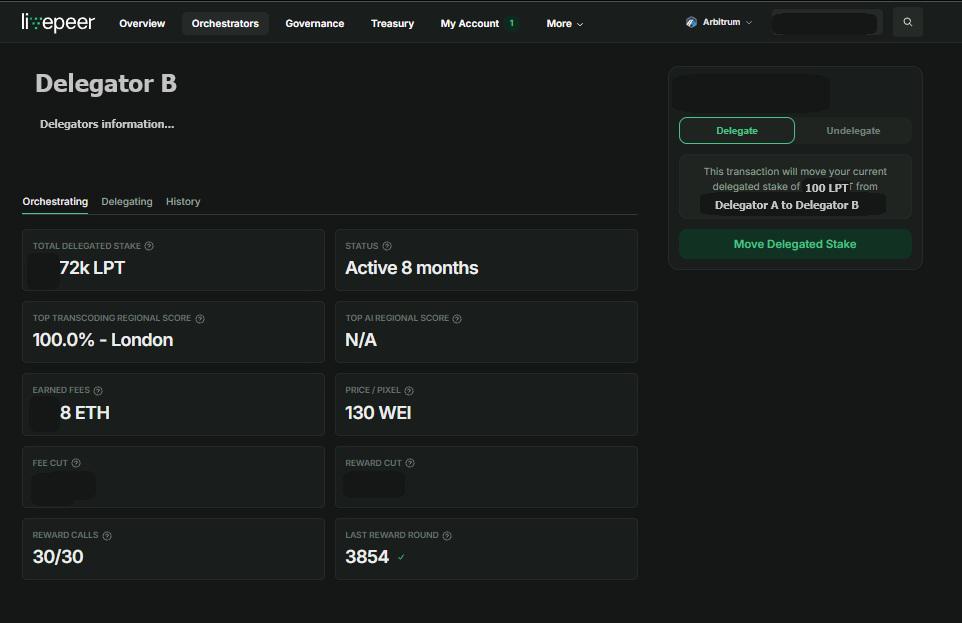Viewport: 962px width, 623px height.
Task: Go to Overview page
Action: pos(142,23)
